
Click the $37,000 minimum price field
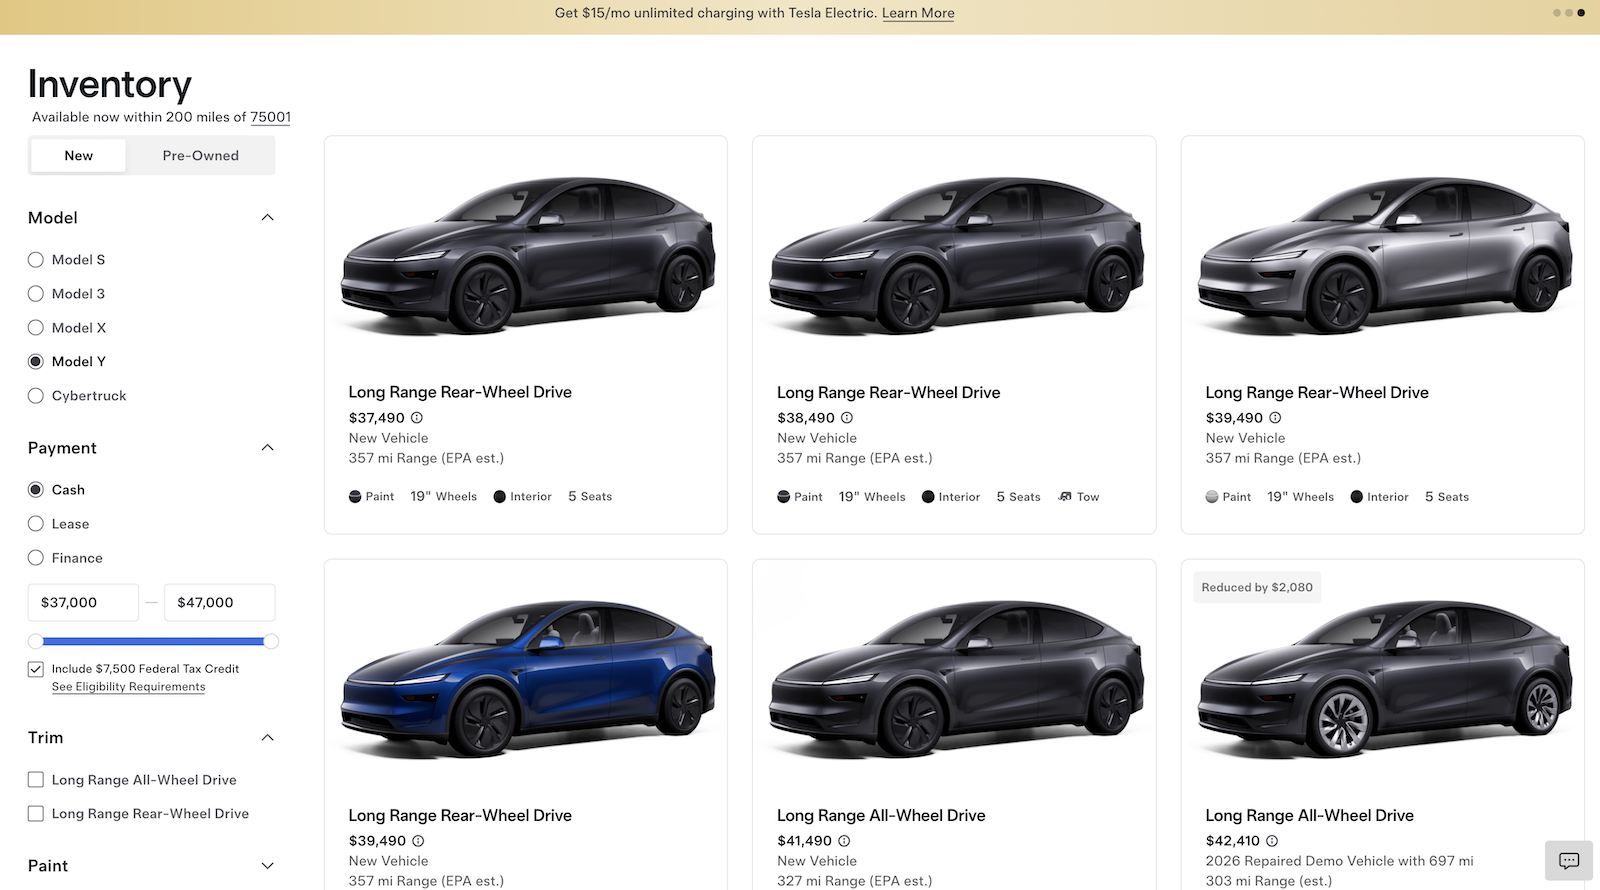pyautogui.click(x=83, y=603)
